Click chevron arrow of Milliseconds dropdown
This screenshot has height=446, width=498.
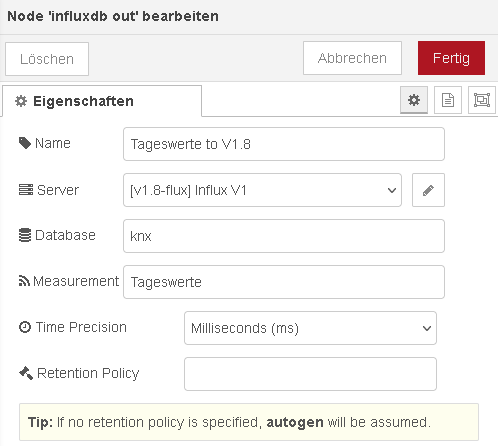point(427,328)
